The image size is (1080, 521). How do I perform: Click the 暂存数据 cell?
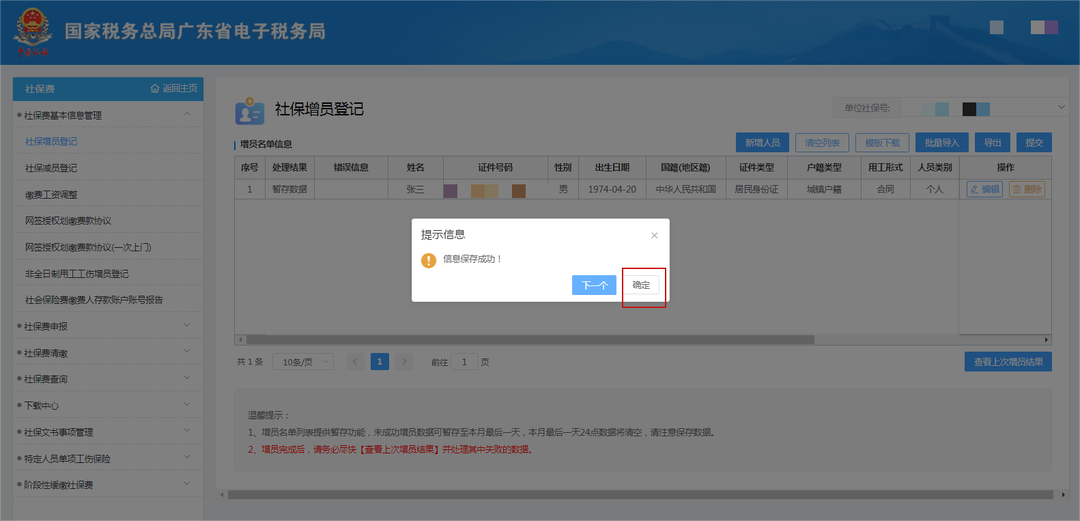289,189
